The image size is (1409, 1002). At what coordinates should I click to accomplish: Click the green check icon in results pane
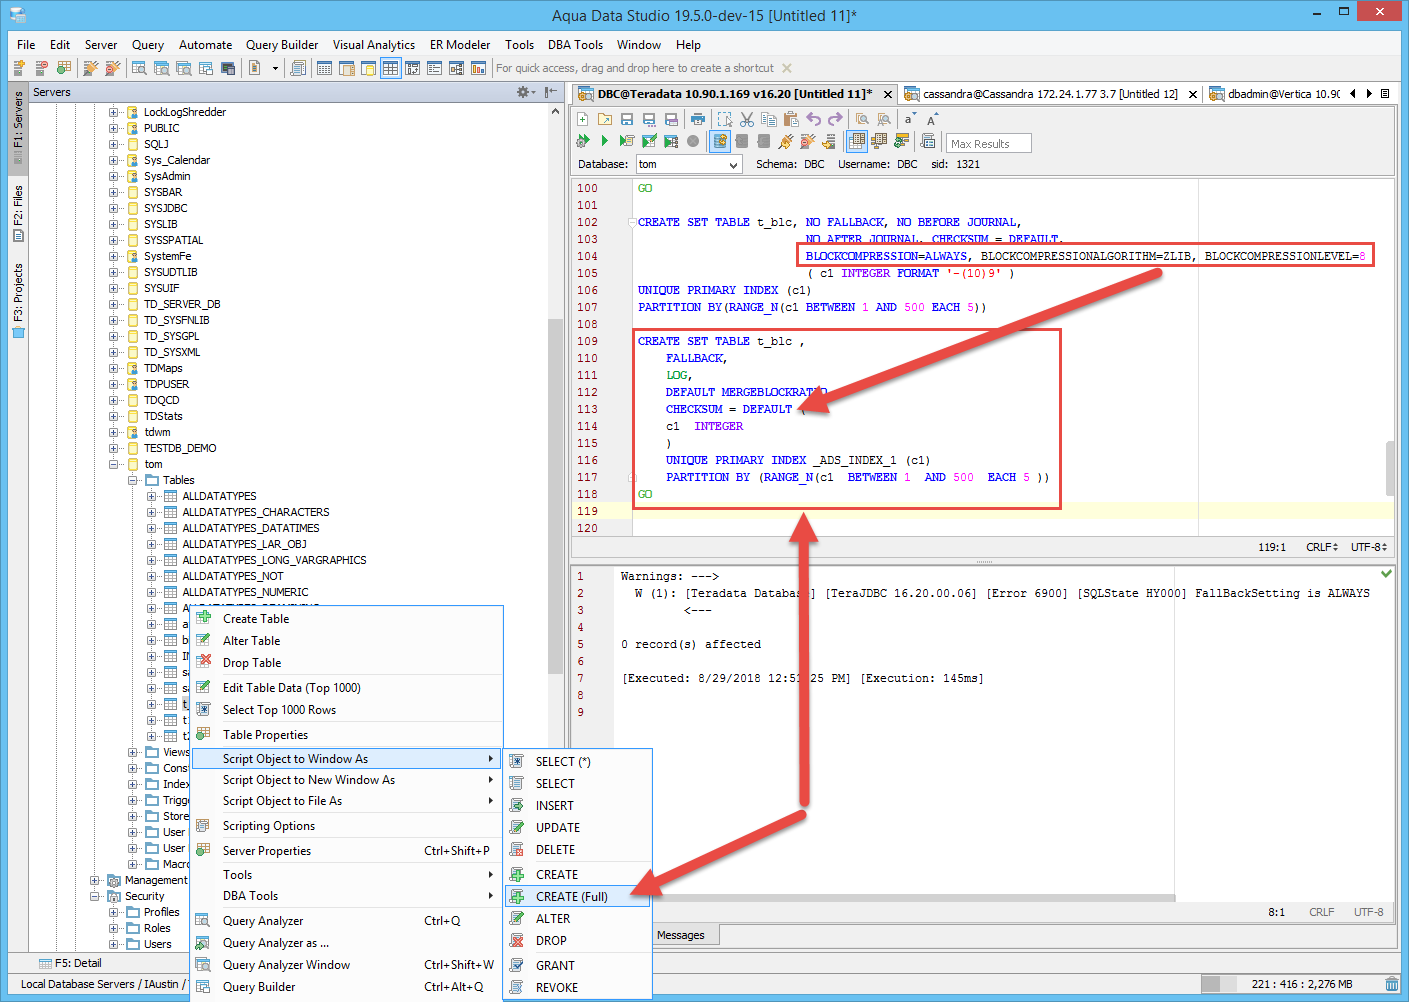[x=1386, y=574]
